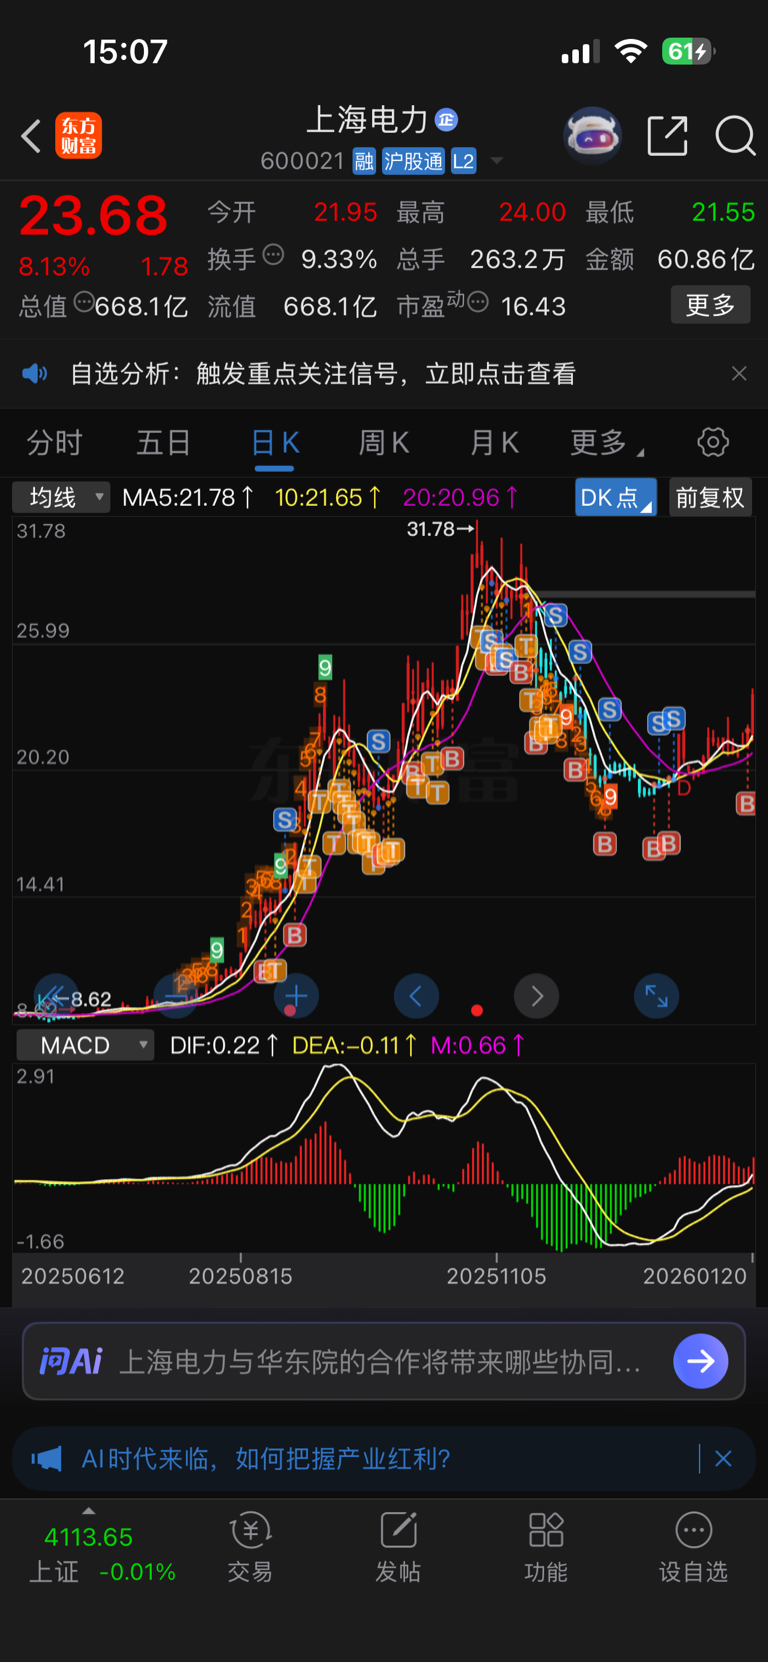Expand chart to fullscreen with arrows icon

(657, 996)
